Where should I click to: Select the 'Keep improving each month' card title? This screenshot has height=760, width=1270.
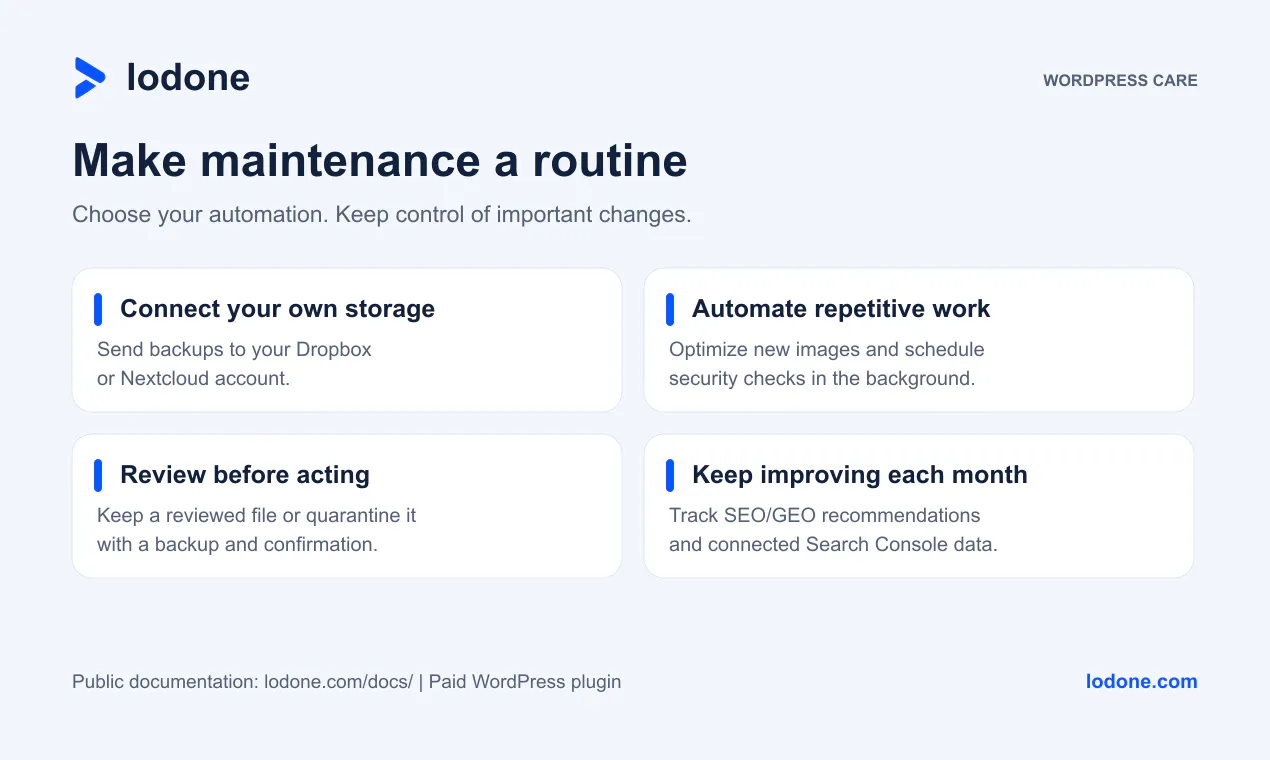[x=860, y=475]
